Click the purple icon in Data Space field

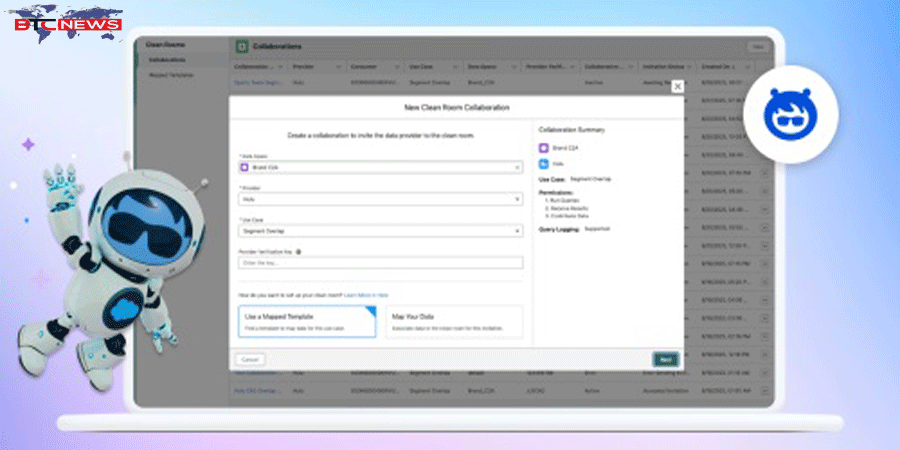245,167
